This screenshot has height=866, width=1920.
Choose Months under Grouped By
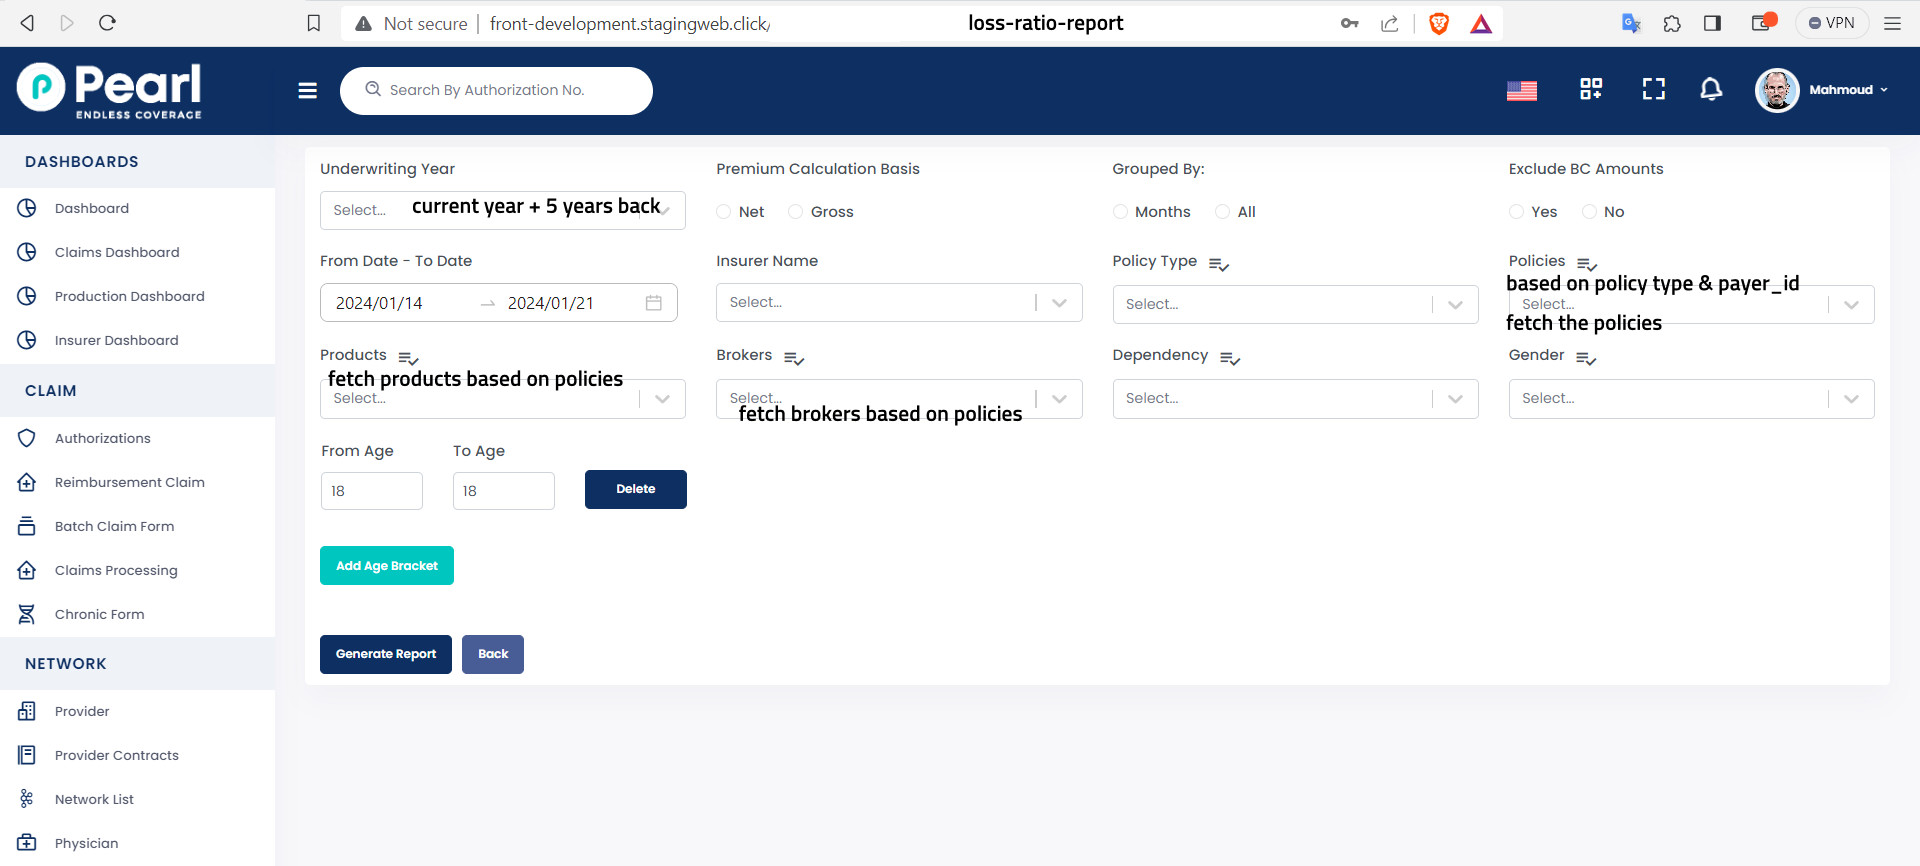click(x=1120, y=212)
